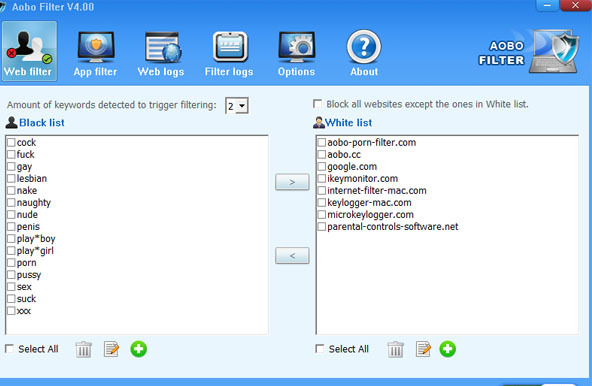592x386 pixels.
Task: Check the play*boy keyword box
Action: (11, 239)
